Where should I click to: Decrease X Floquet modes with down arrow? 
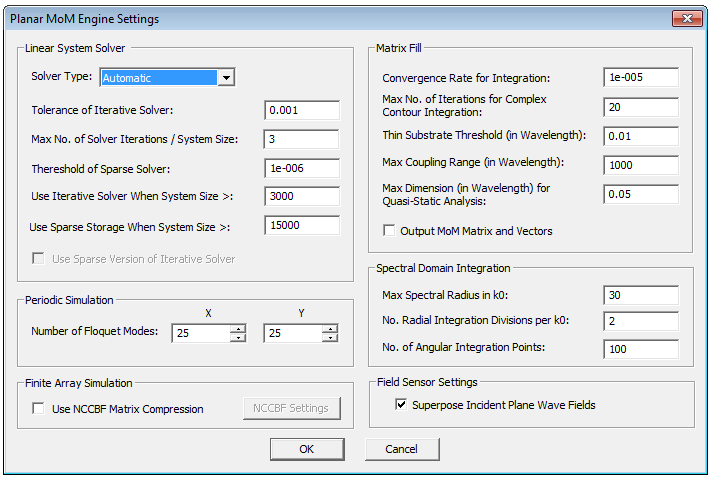click(237, 338)
